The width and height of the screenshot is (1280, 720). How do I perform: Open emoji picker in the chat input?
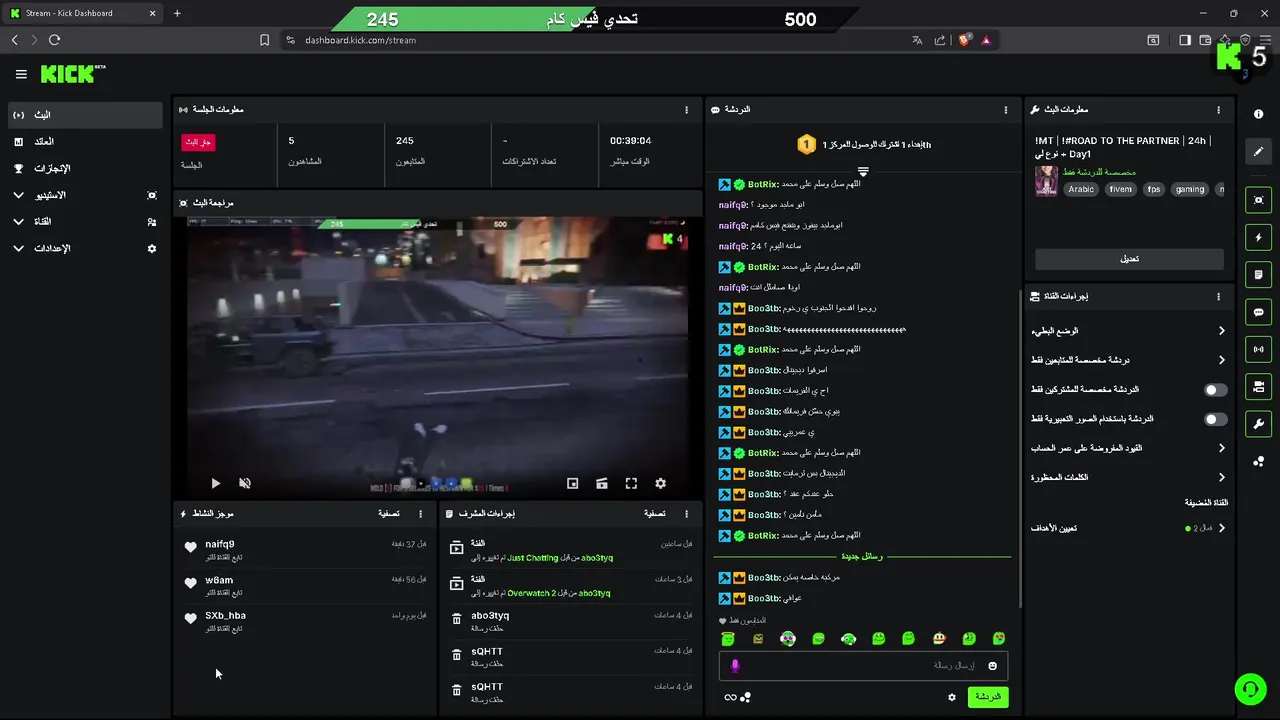coord(992,666)
